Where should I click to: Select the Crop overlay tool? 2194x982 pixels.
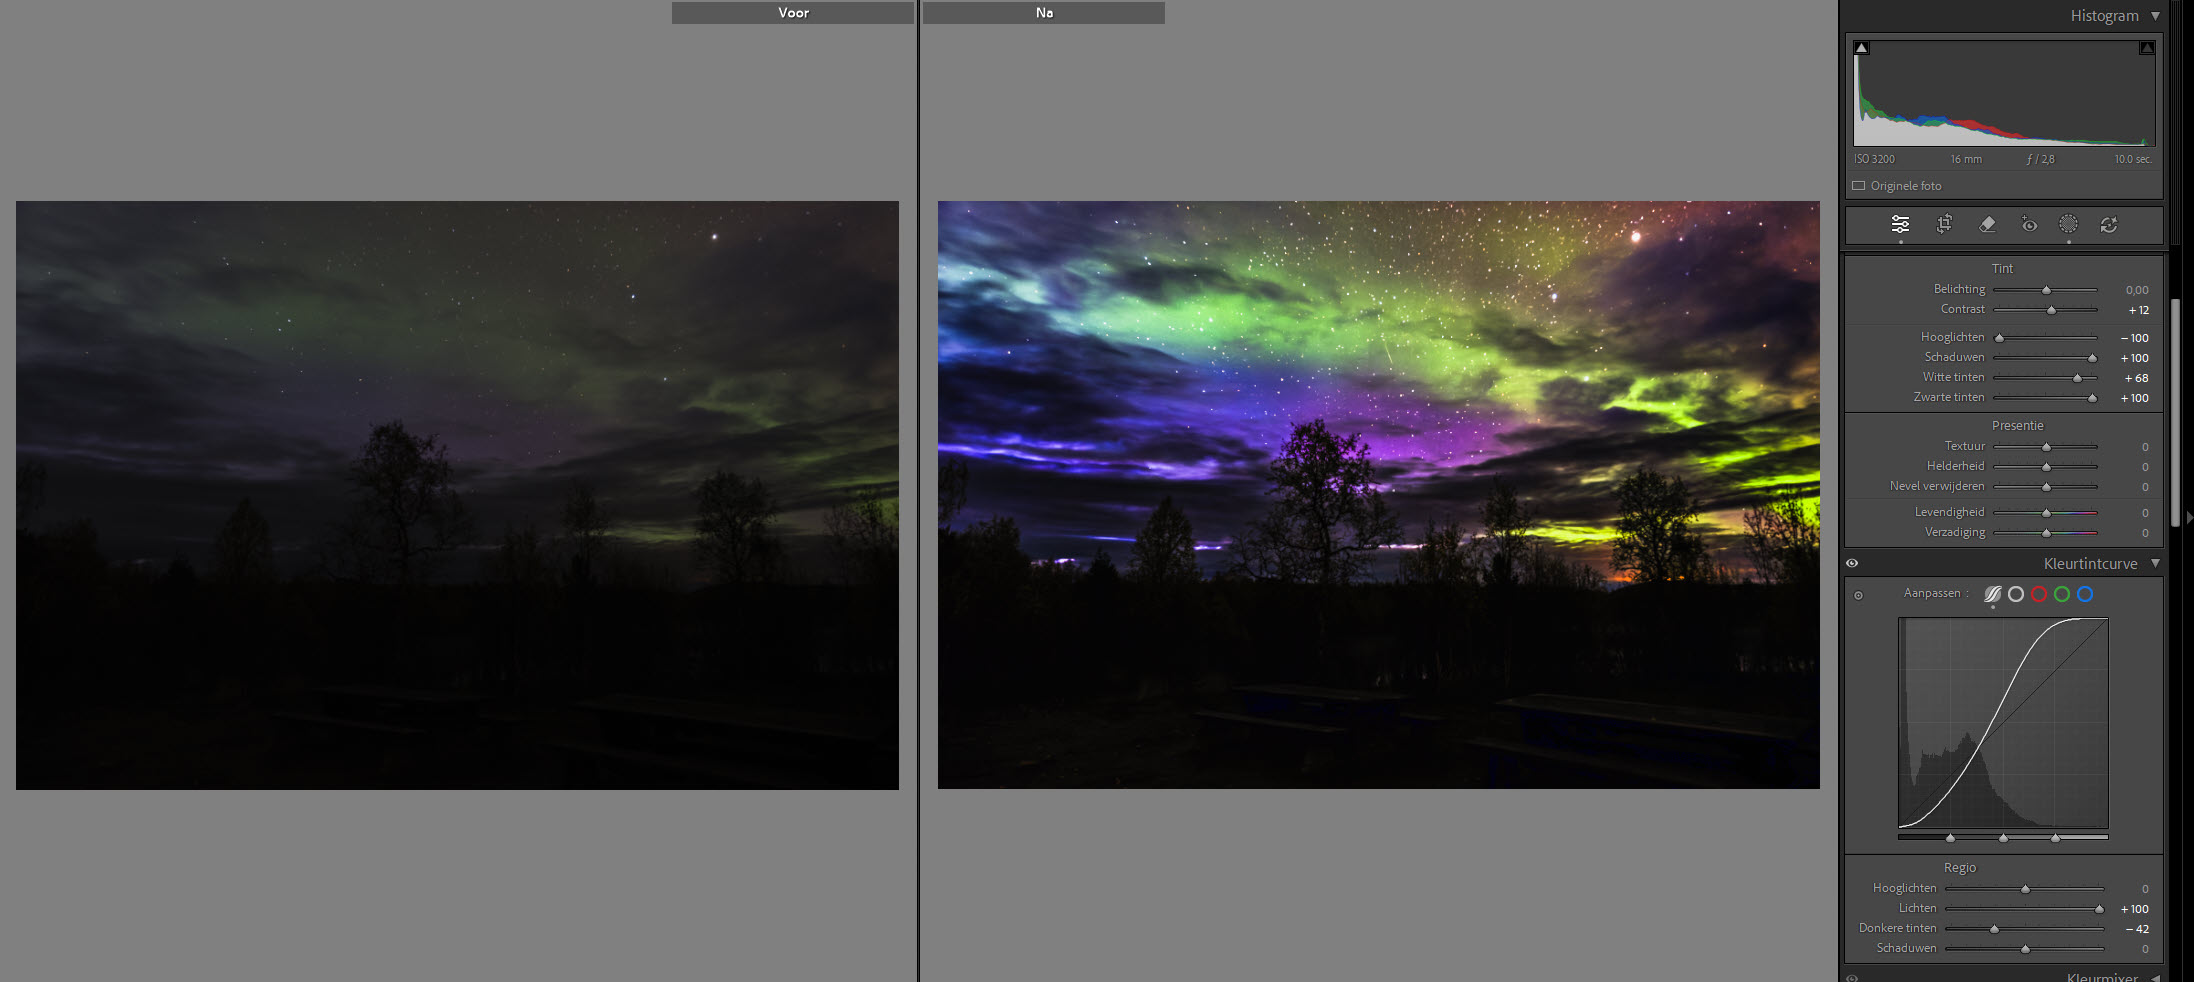point(1944,225)
